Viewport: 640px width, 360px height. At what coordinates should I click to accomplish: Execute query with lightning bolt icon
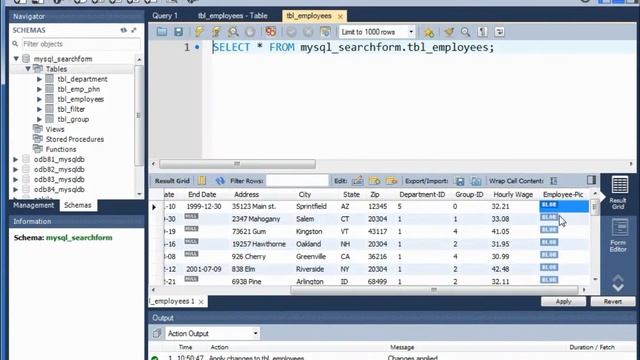(x=199, y=32)
